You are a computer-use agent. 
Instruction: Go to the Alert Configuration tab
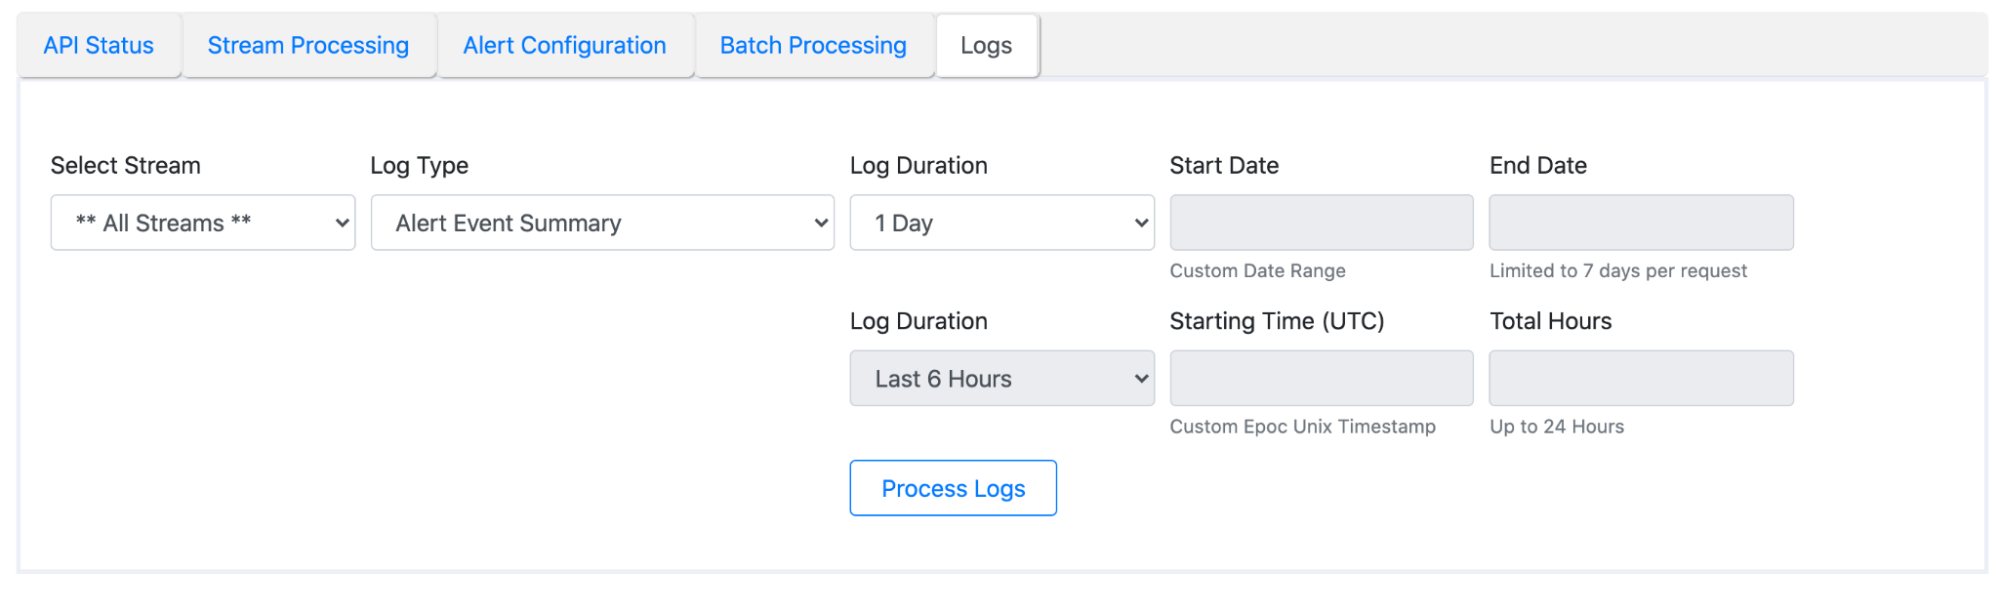coord(564,46)
